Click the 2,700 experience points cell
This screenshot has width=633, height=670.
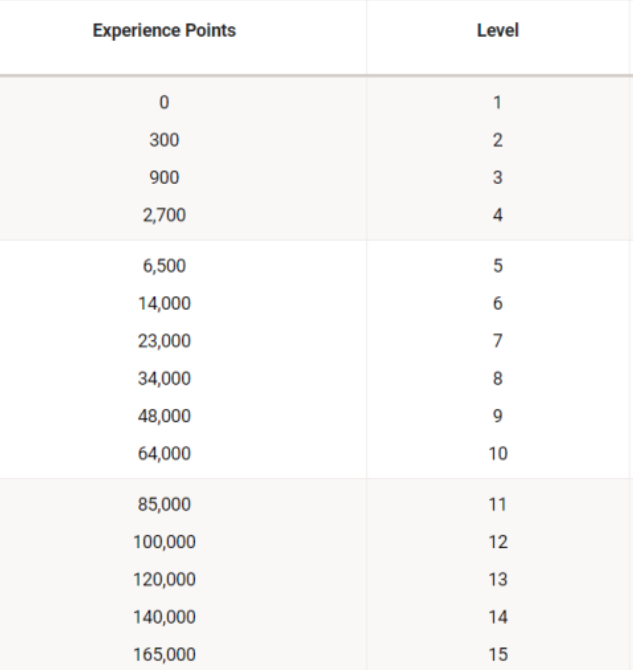164,215
